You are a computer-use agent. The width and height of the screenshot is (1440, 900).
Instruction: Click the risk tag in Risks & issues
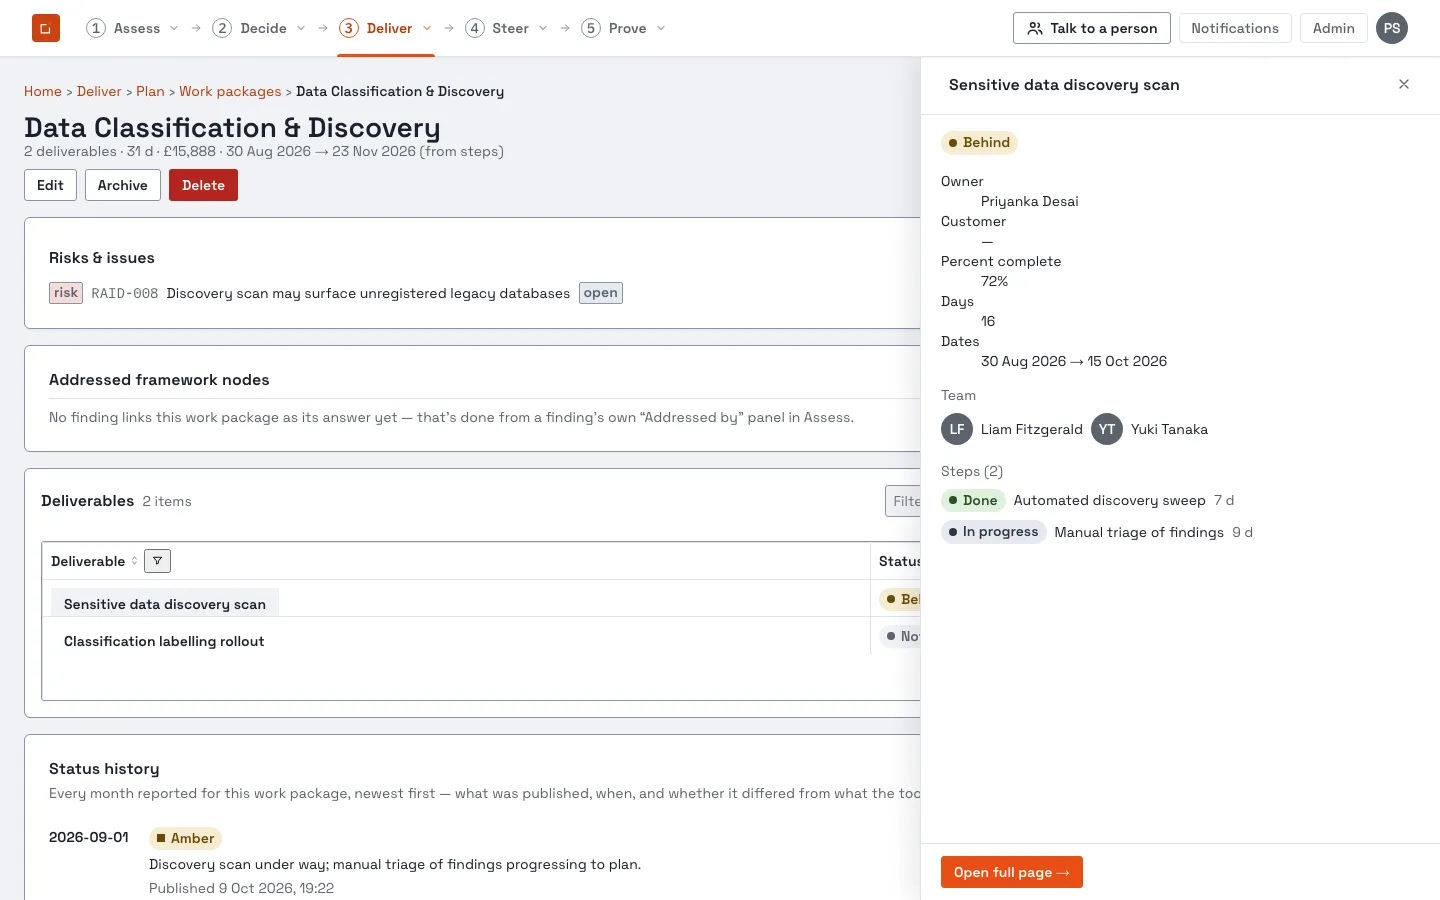[66, 293]
